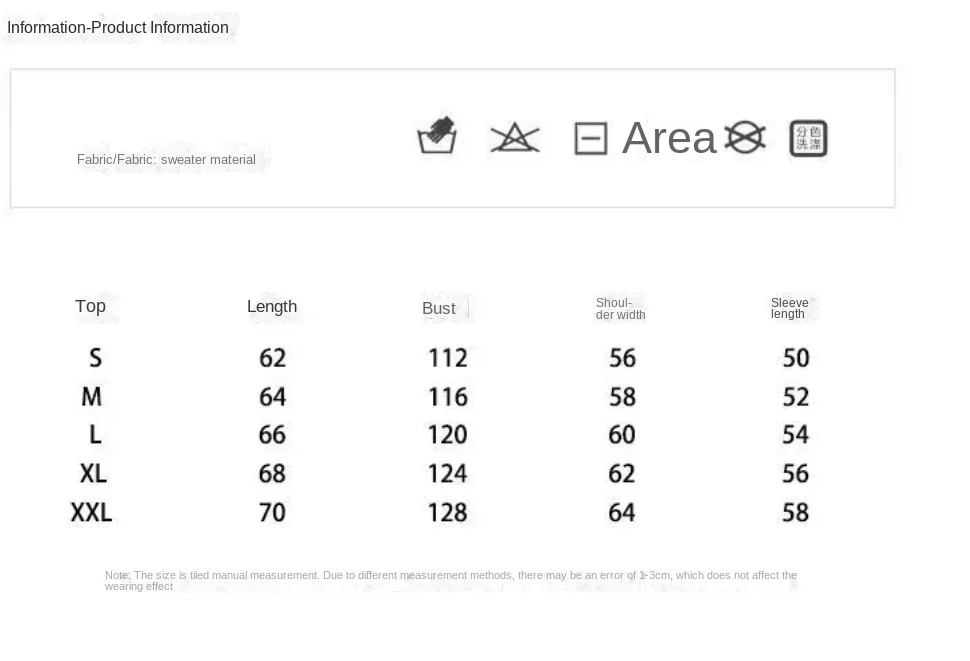The image size is (970, 661).
Task: Click the Shoulder width column header
Action: click(620, 309)
